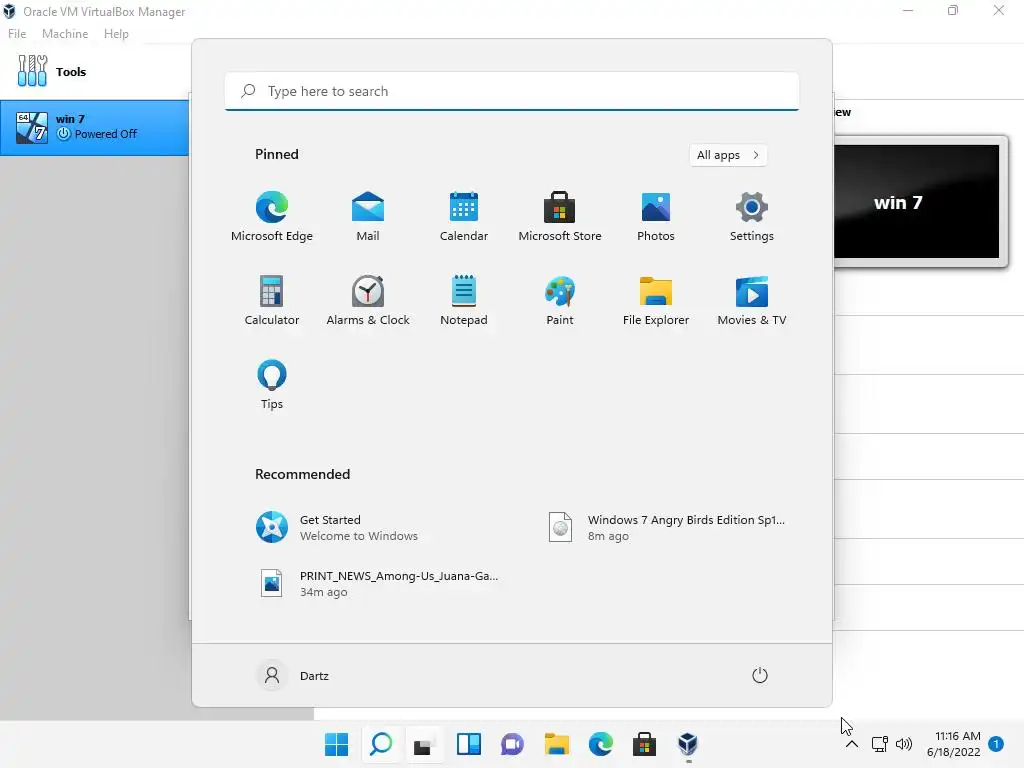Open the Chat taskbar icon
Viewport: 1024px width, 768px height.
[513, 744]
